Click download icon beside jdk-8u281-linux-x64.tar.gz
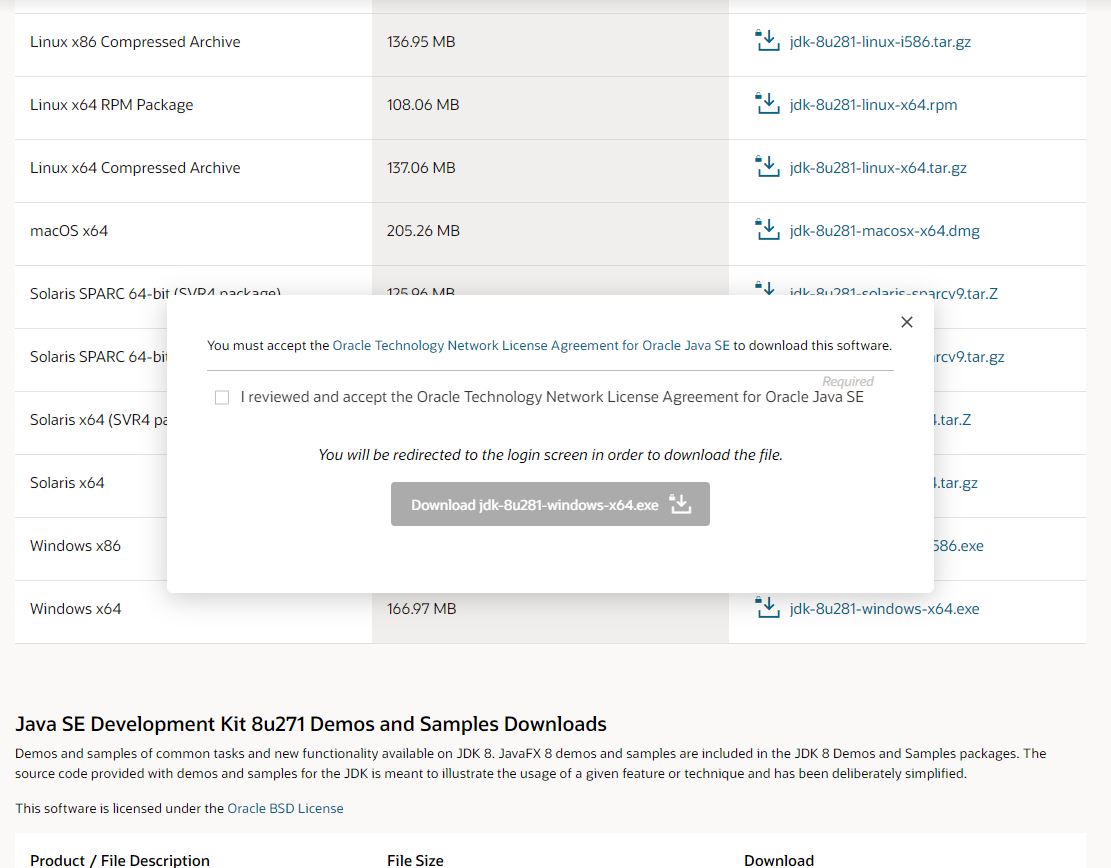The width and height of the screenshot is (1111, 868). click(767, 167)
